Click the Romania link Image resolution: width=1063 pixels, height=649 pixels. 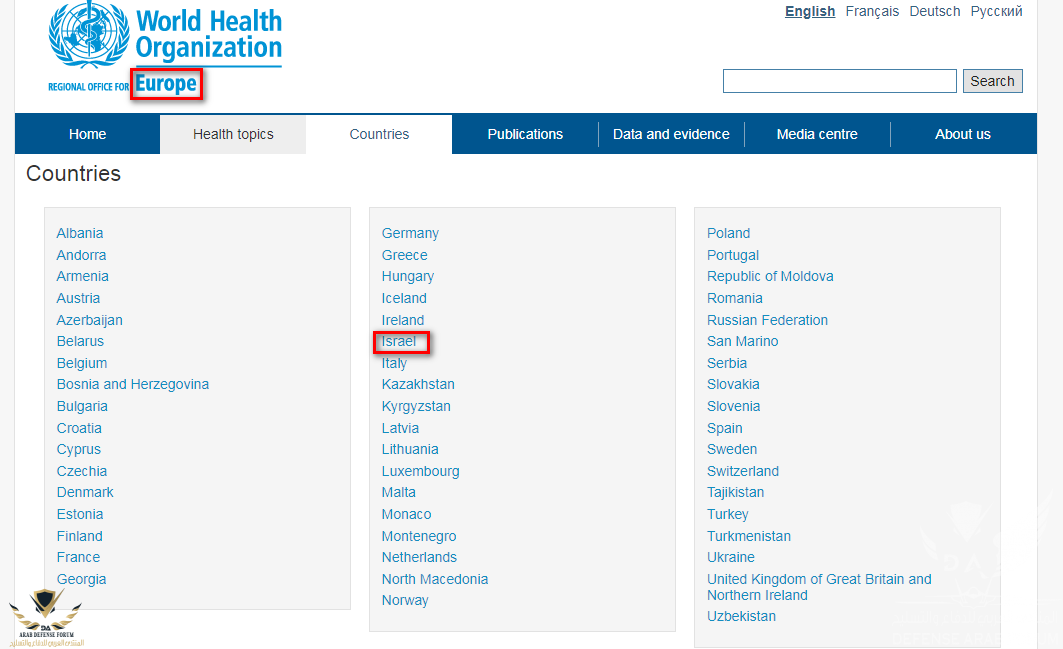[x=735, y=298]
